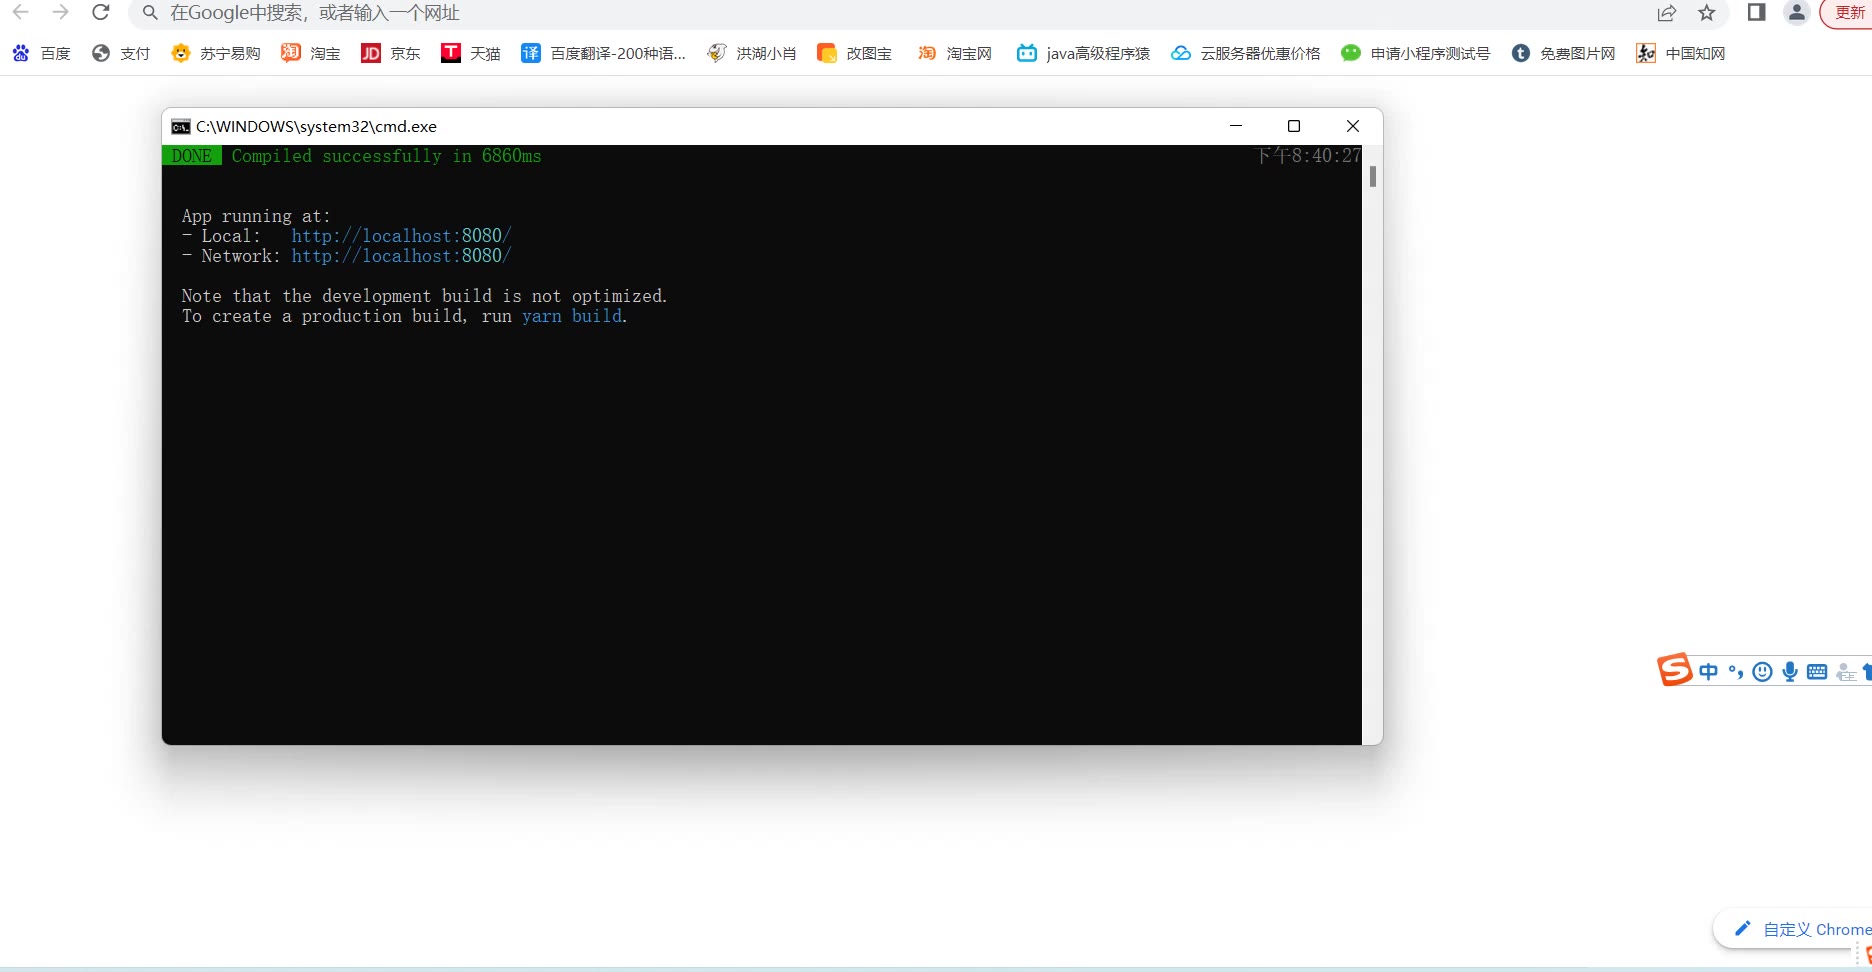Bookmark this tab with star icon
Screen dimensions: 1872x972
[x=1707, y=13]
